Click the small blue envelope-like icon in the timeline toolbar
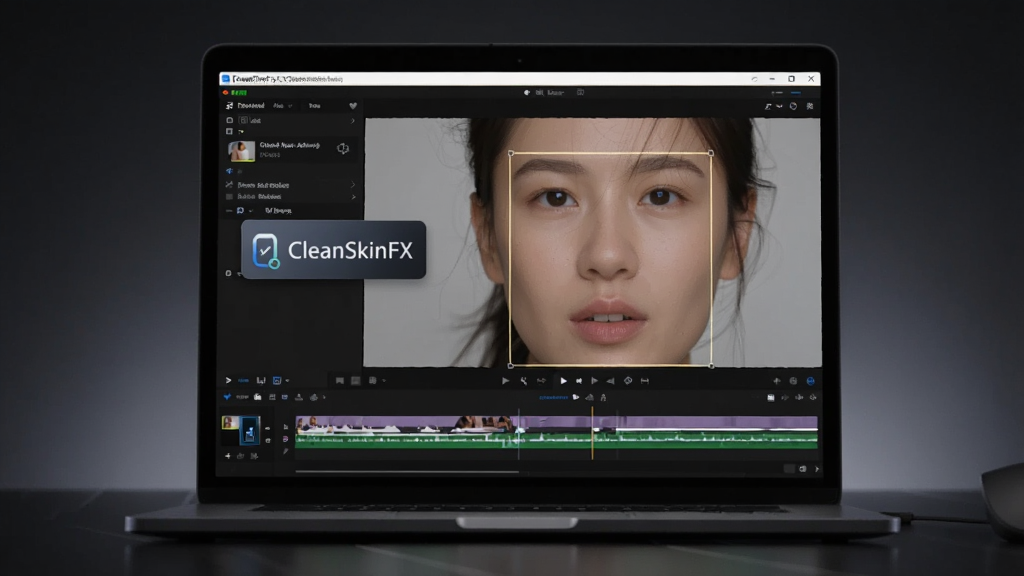The height and width of the screenshot is (576, 1024). pos(285,397)
